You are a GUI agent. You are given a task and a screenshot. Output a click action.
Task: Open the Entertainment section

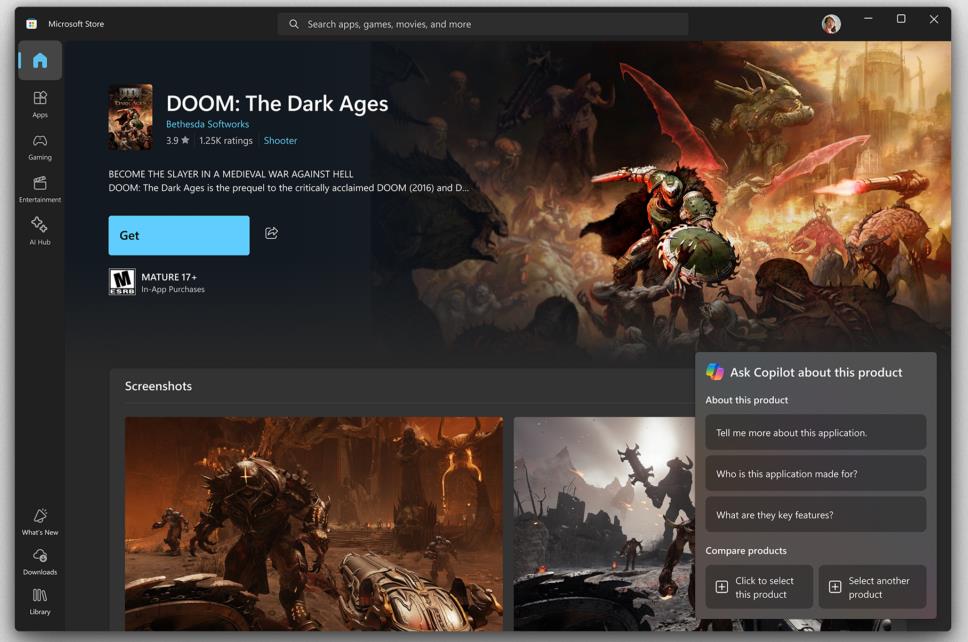40,190
